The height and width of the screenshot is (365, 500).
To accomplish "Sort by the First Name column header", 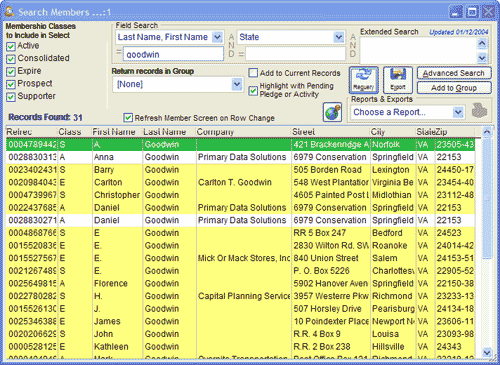I will [117, 132].
